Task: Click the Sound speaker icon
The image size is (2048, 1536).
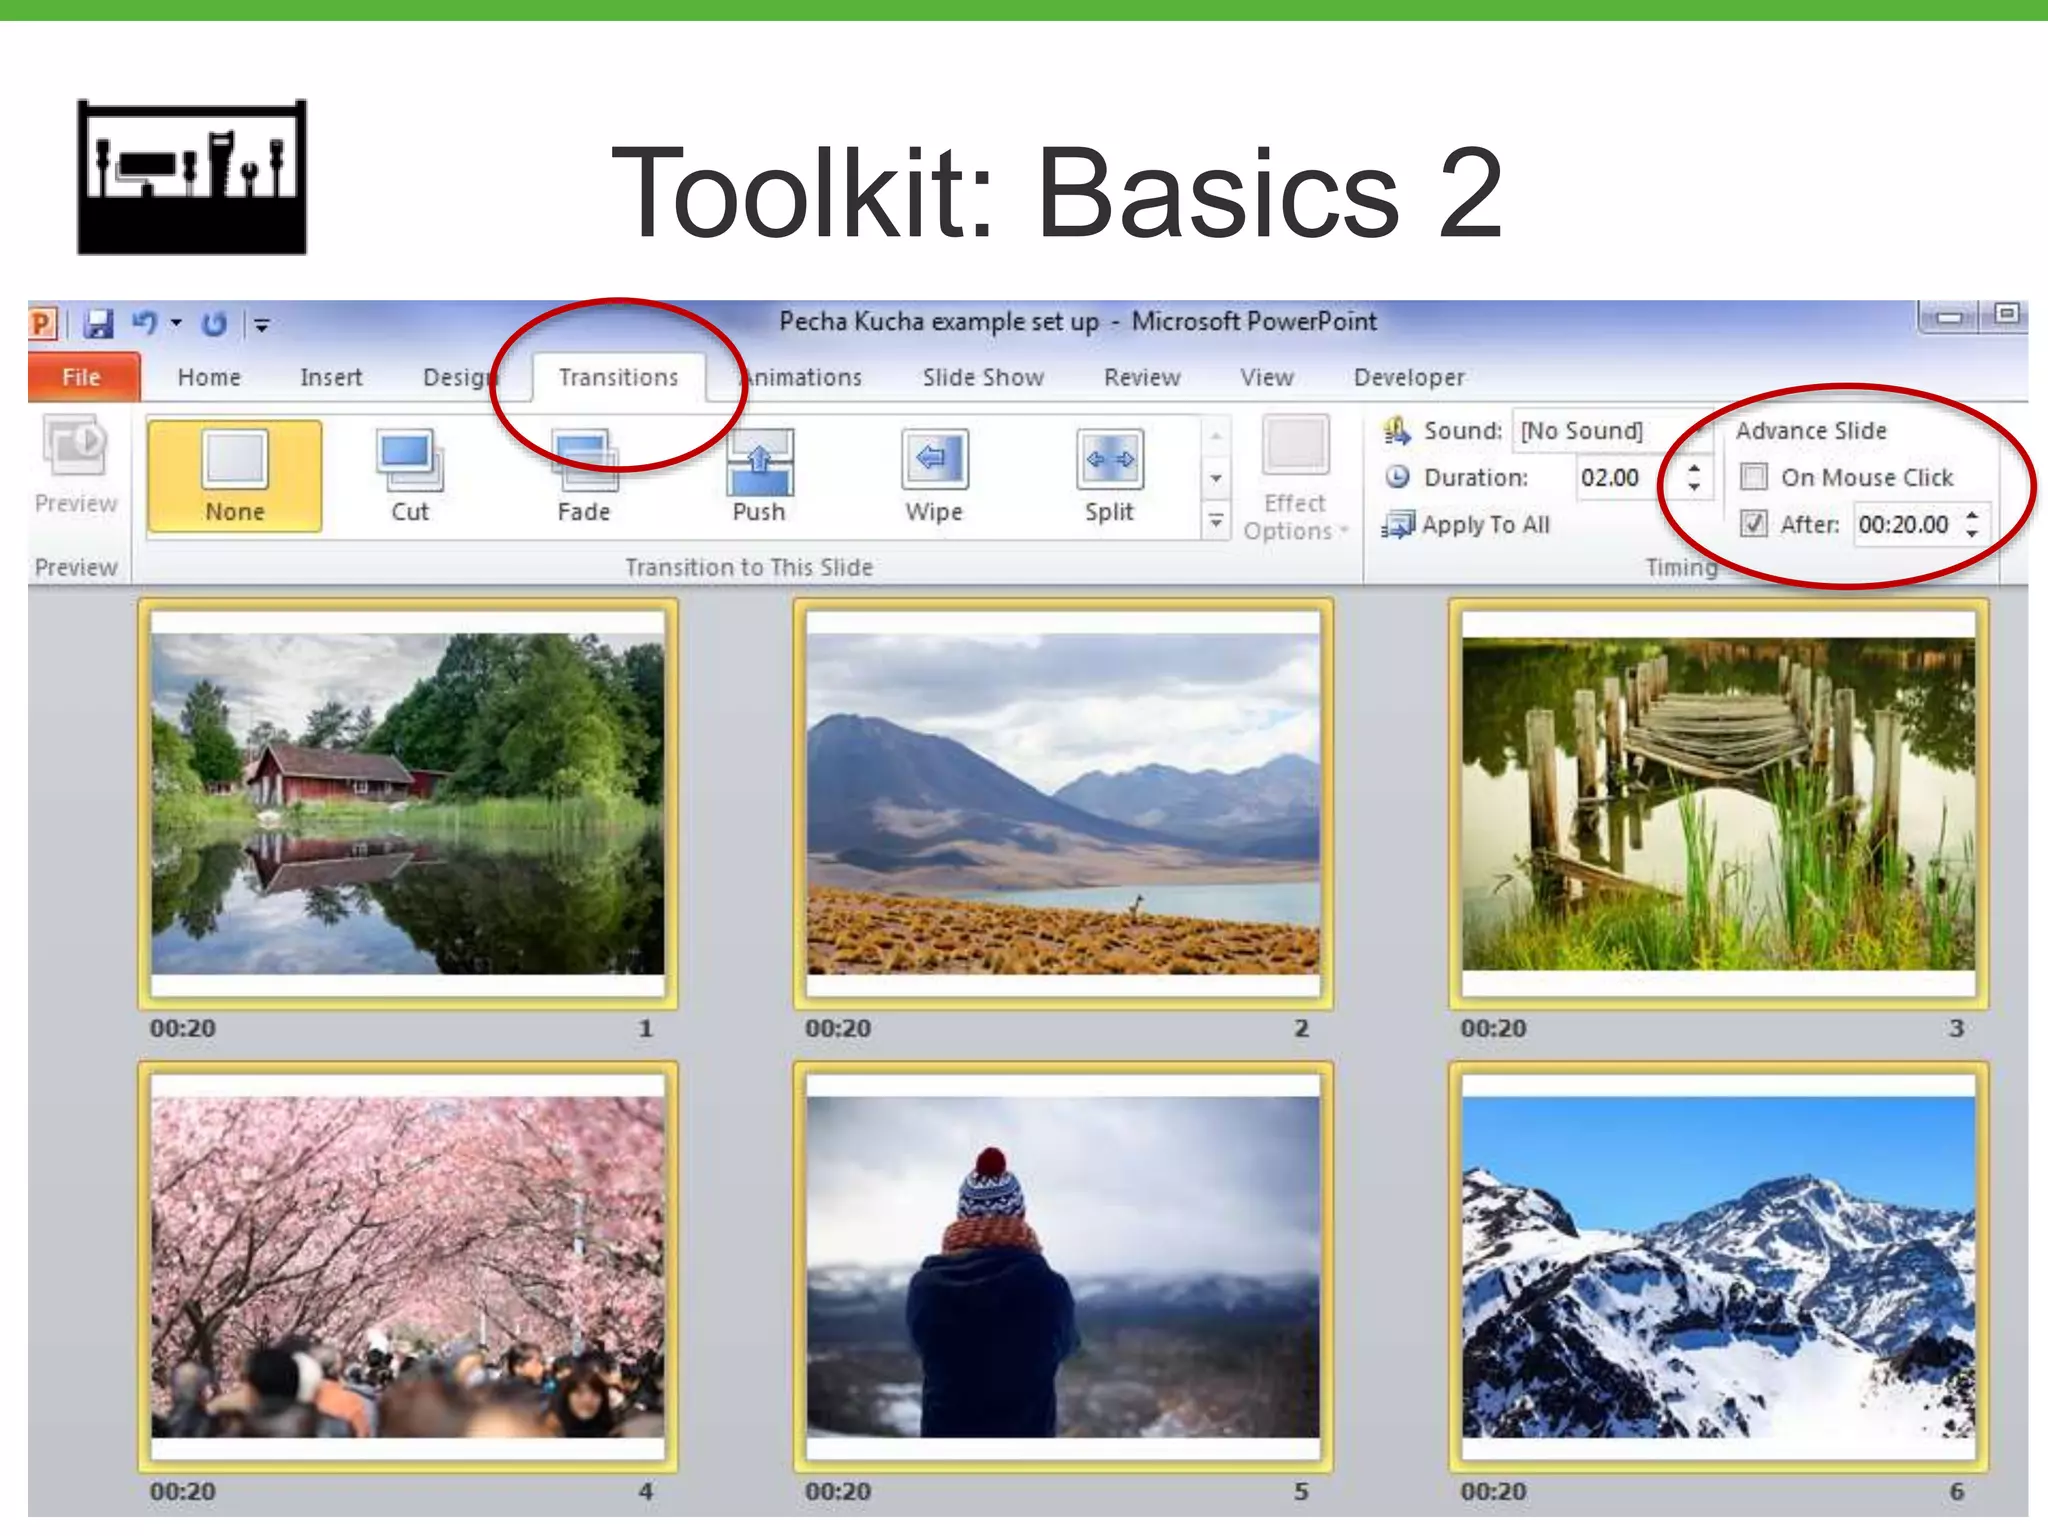Action: (1396, 430)
